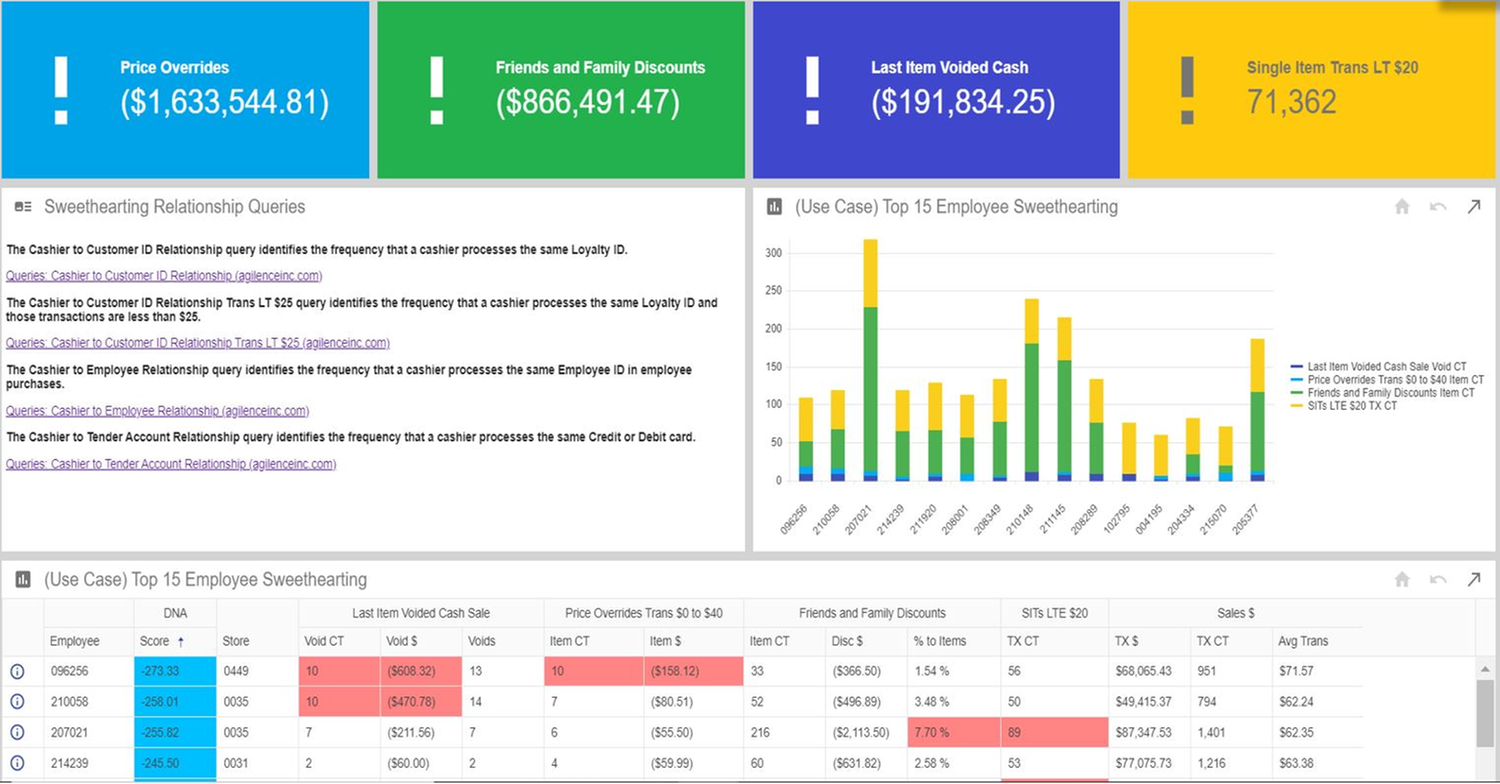Open the info icon for employee 096256

pyautogui.click(x=17, y=671)
